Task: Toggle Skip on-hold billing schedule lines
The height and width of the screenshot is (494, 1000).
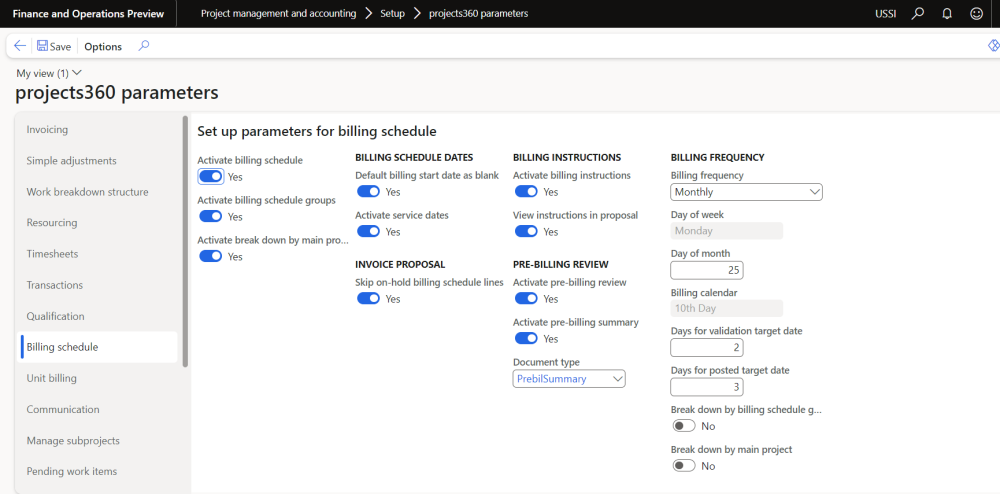Action: [x=368, y=298]
